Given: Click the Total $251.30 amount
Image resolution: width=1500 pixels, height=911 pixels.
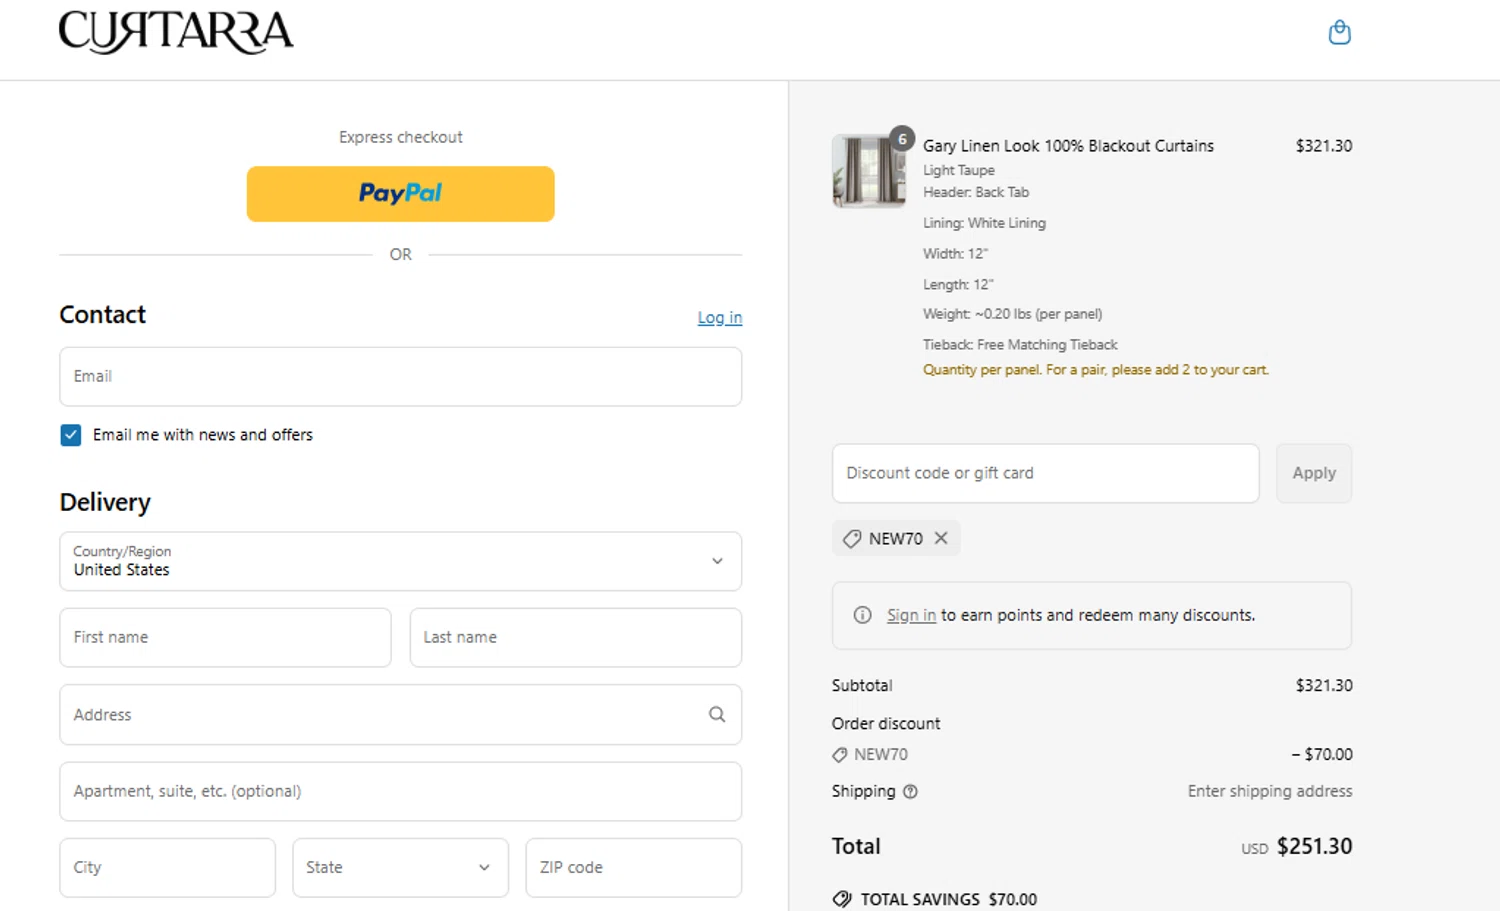Looking at the screenshot, I should pos(1314,846).
